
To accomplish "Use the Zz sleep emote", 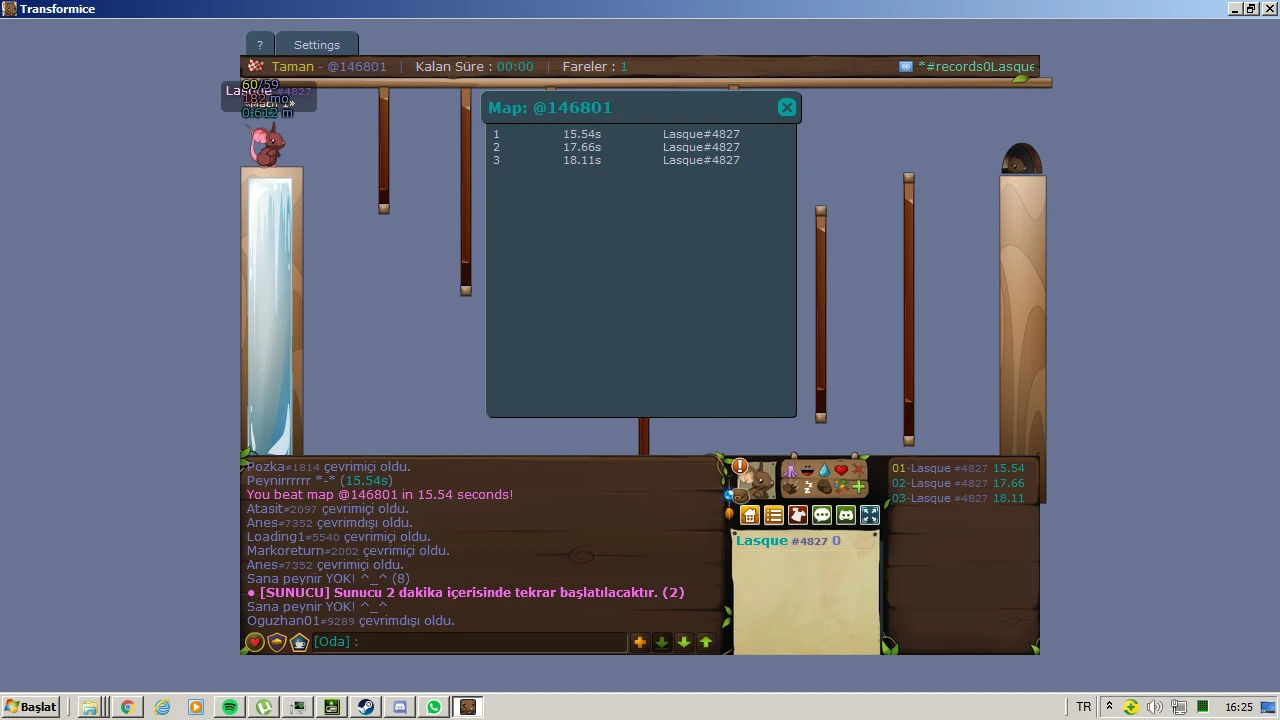I will [807, 487].
